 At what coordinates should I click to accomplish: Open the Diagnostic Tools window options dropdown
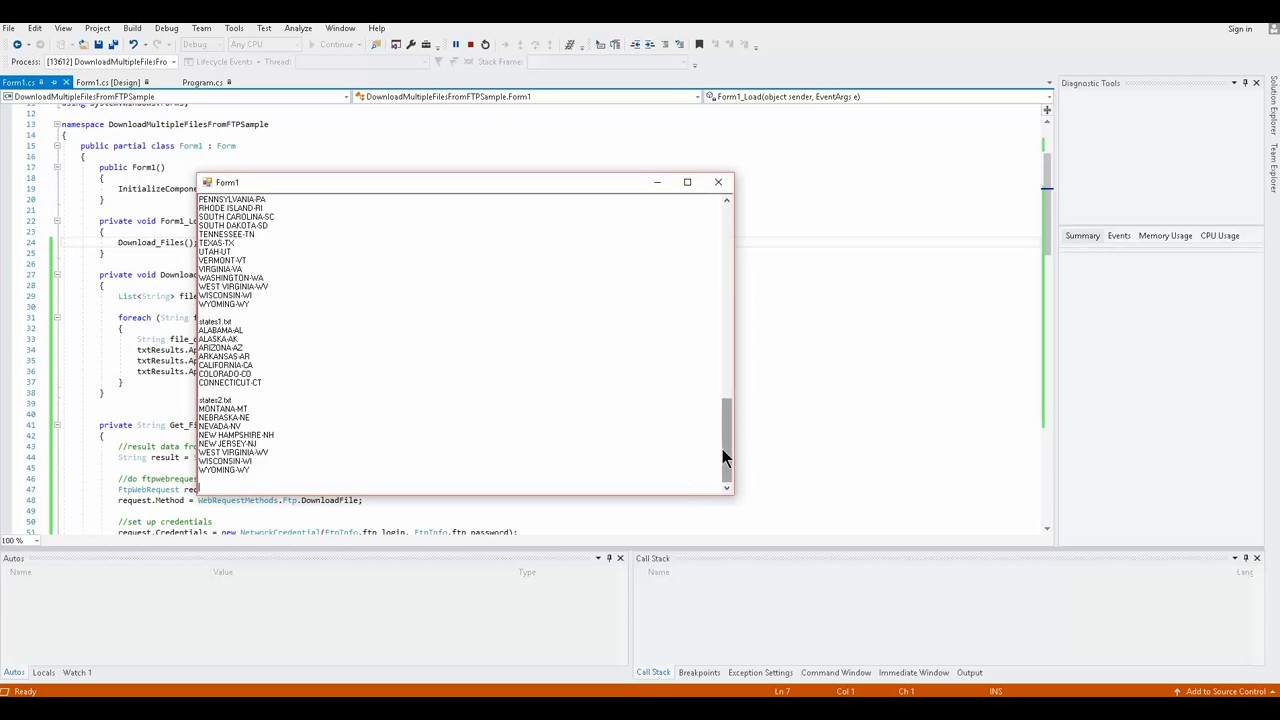(x=1234, y=83)
